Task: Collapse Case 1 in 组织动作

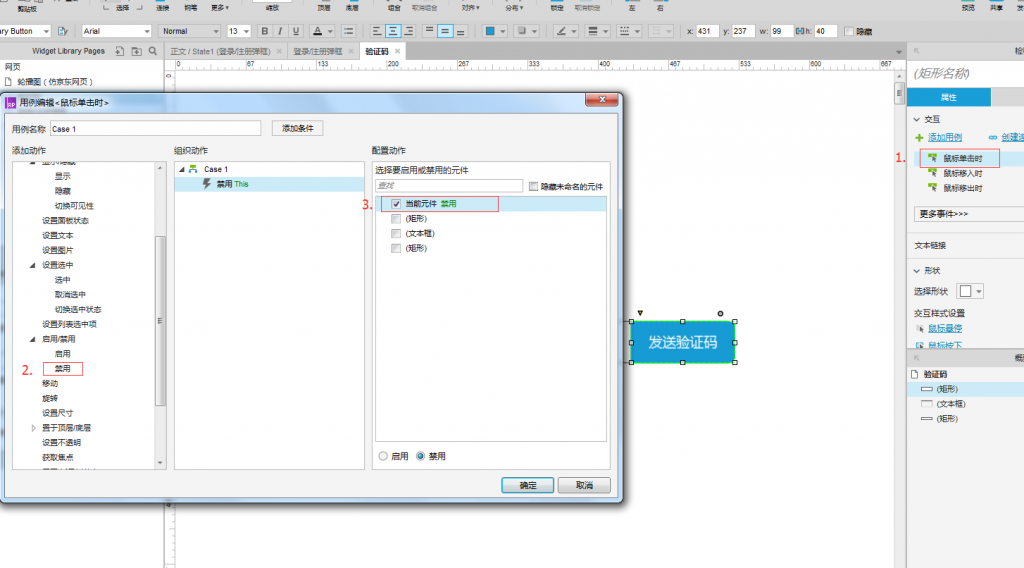Action: coord(182,169)
